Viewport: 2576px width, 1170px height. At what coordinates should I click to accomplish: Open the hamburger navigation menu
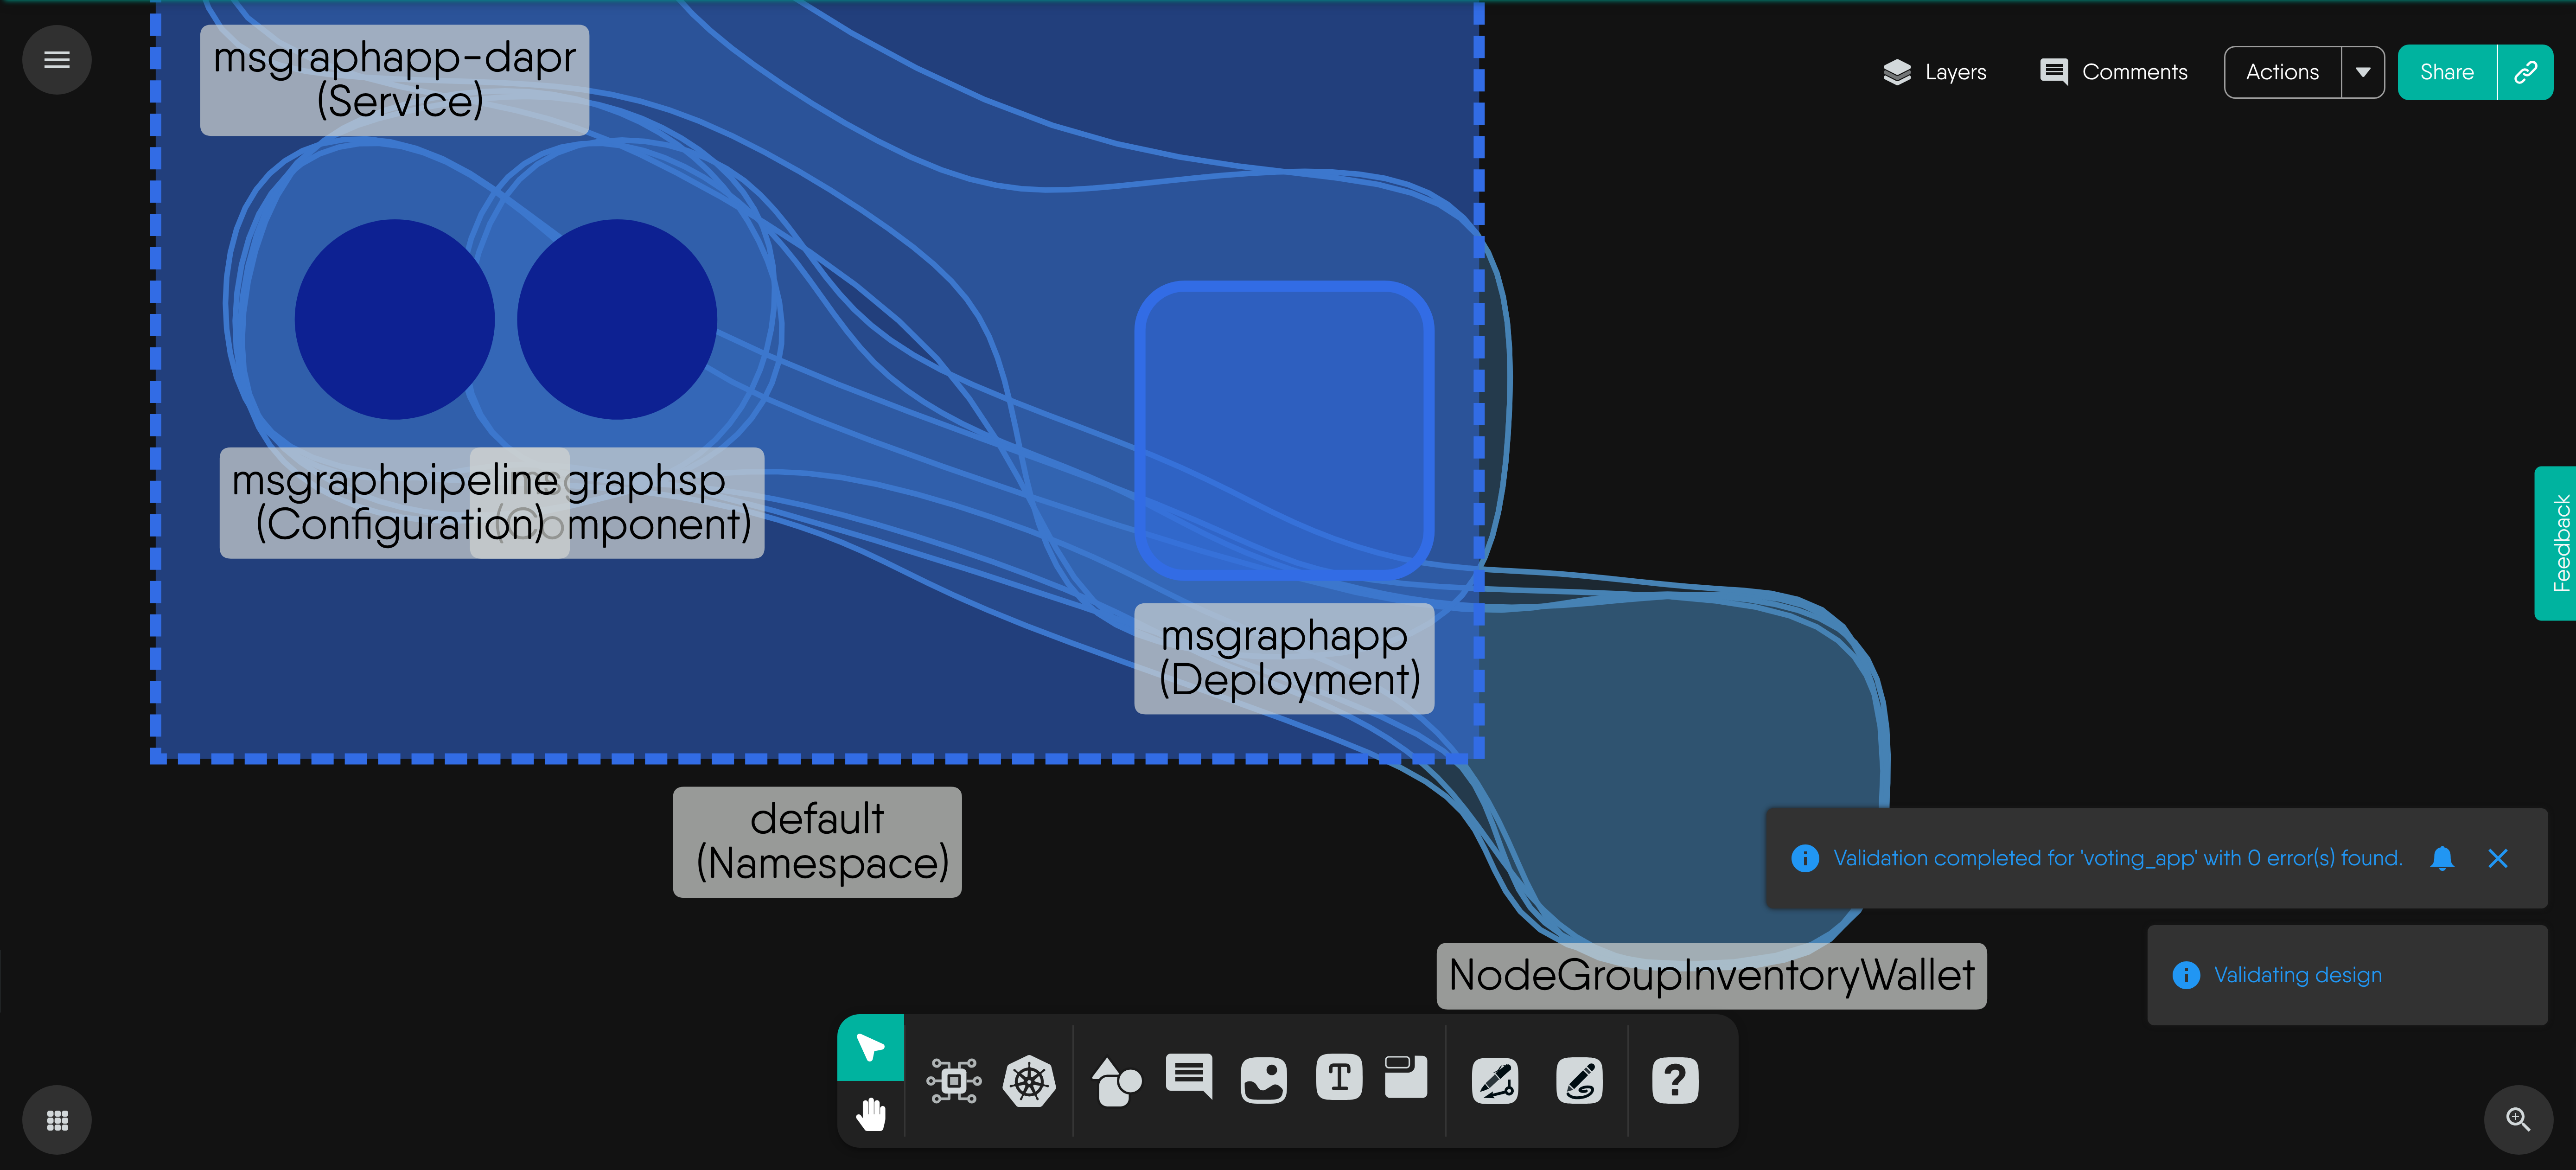[57, 60]
